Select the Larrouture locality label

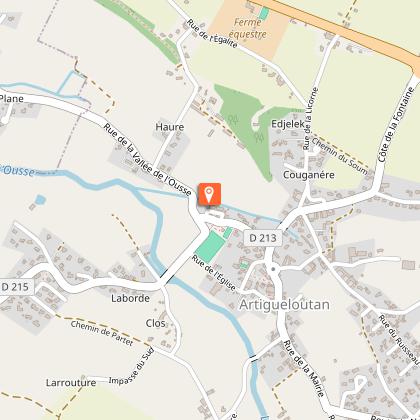(x=71, y=383)
